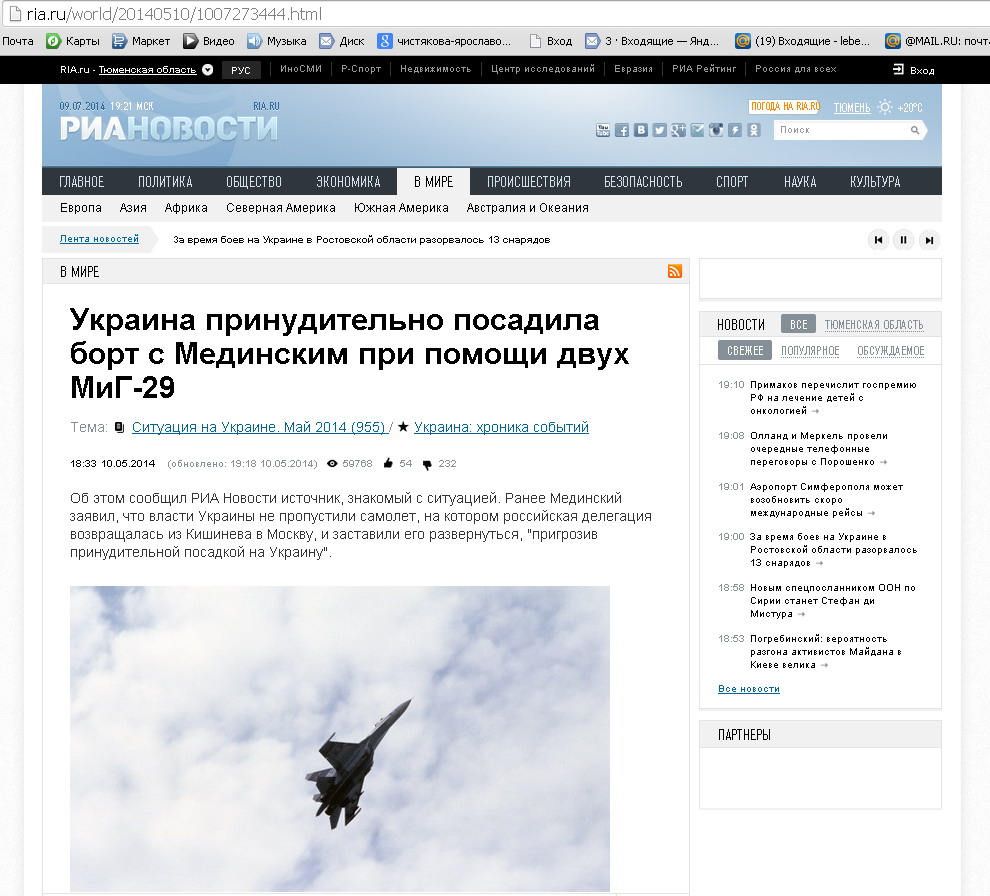Click the thumbs-up like icon
Screen dimensions: 990x896
point(388,463)
